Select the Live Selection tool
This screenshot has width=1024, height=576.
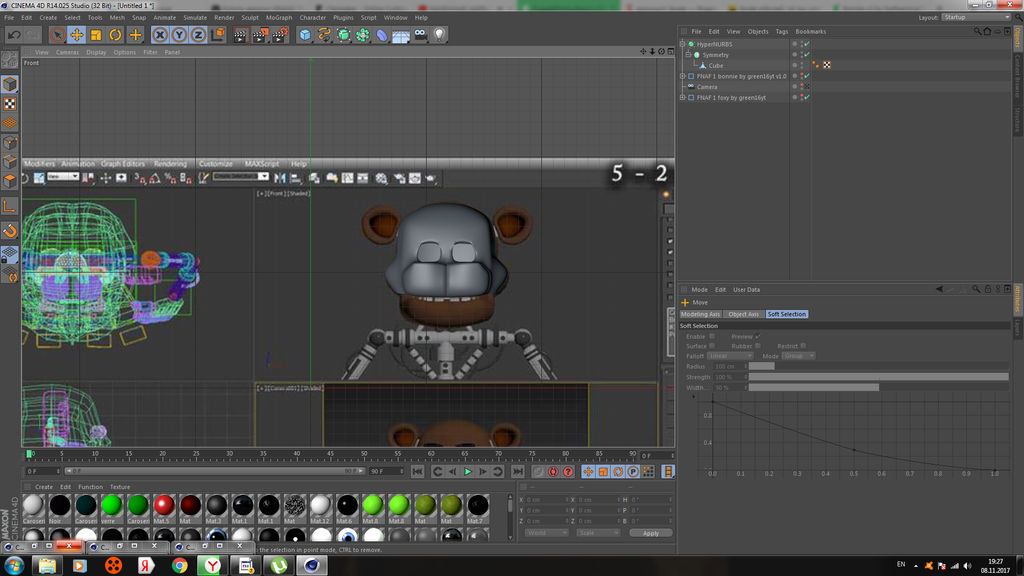point(57,35)
